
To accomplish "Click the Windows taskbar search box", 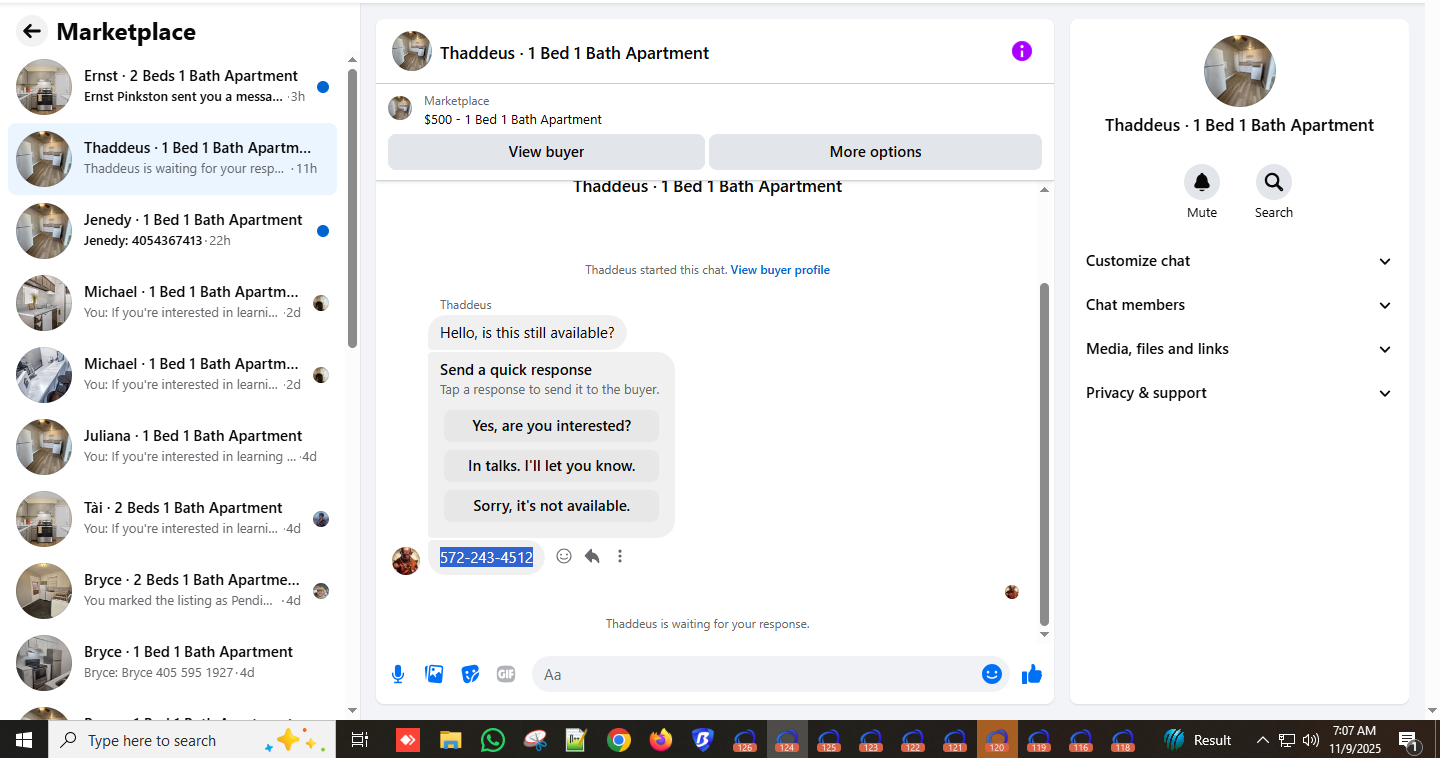I will (192, 740).
